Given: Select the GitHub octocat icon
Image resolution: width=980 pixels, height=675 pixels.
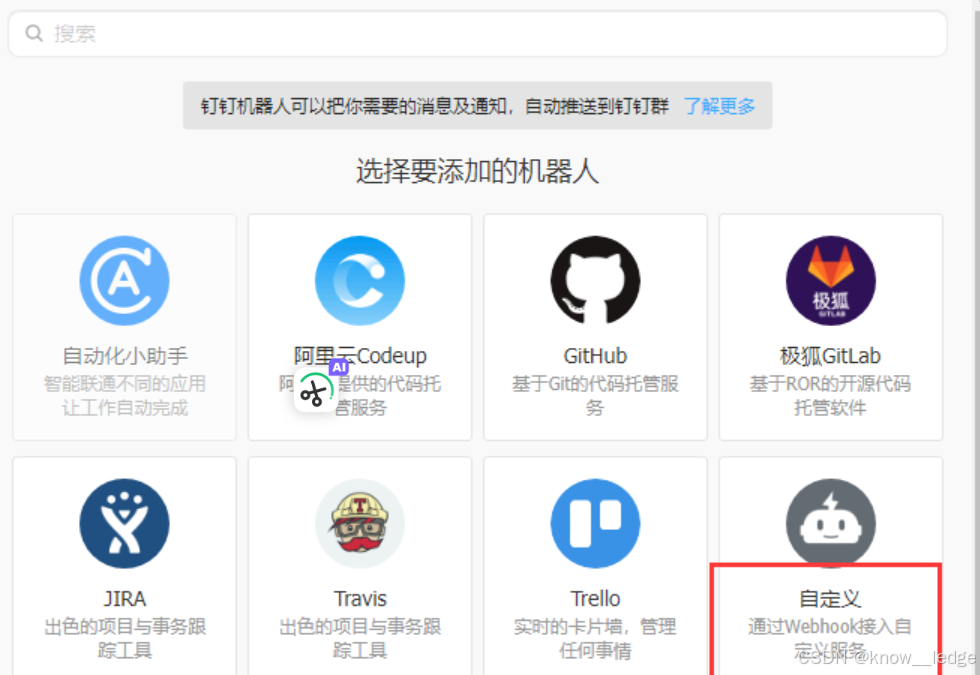Looking at the screenshot, I should (595, 281).
